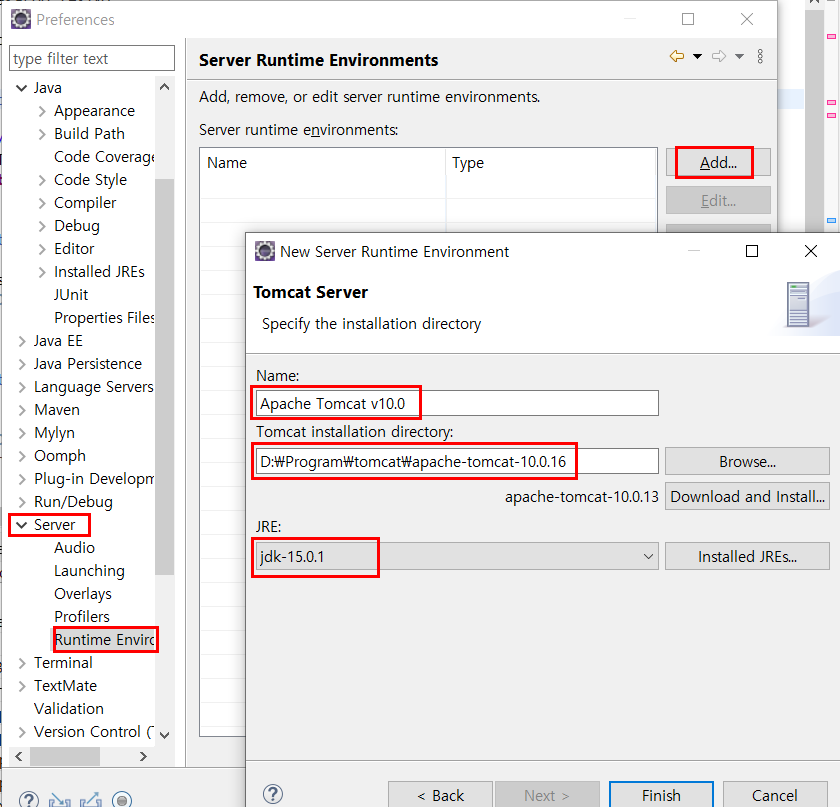840x807 pixels.
Task: Select Plug-in Development in the tree
Action: coord(93,479)
